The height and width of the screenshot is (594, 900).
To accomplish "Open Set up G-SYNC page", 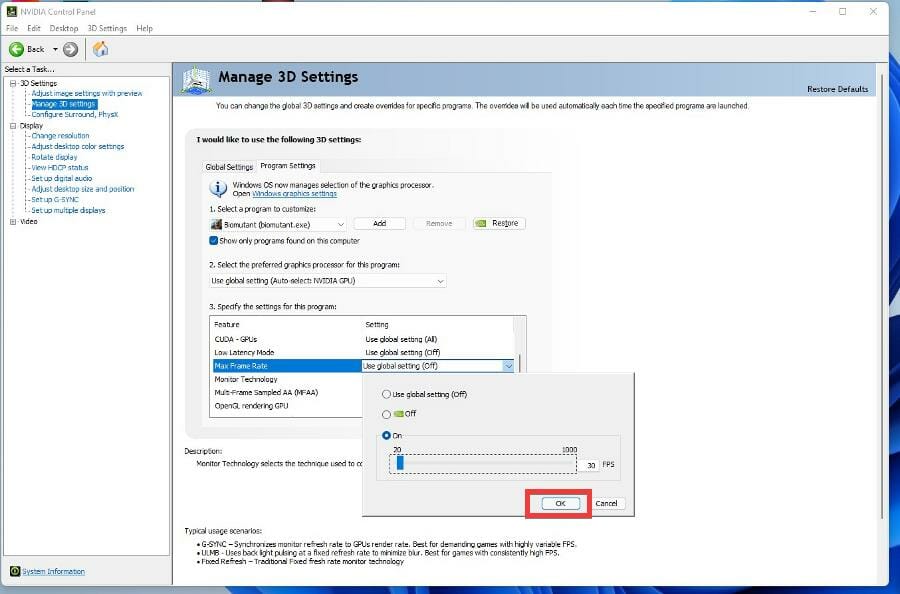I will pos(55,200).
